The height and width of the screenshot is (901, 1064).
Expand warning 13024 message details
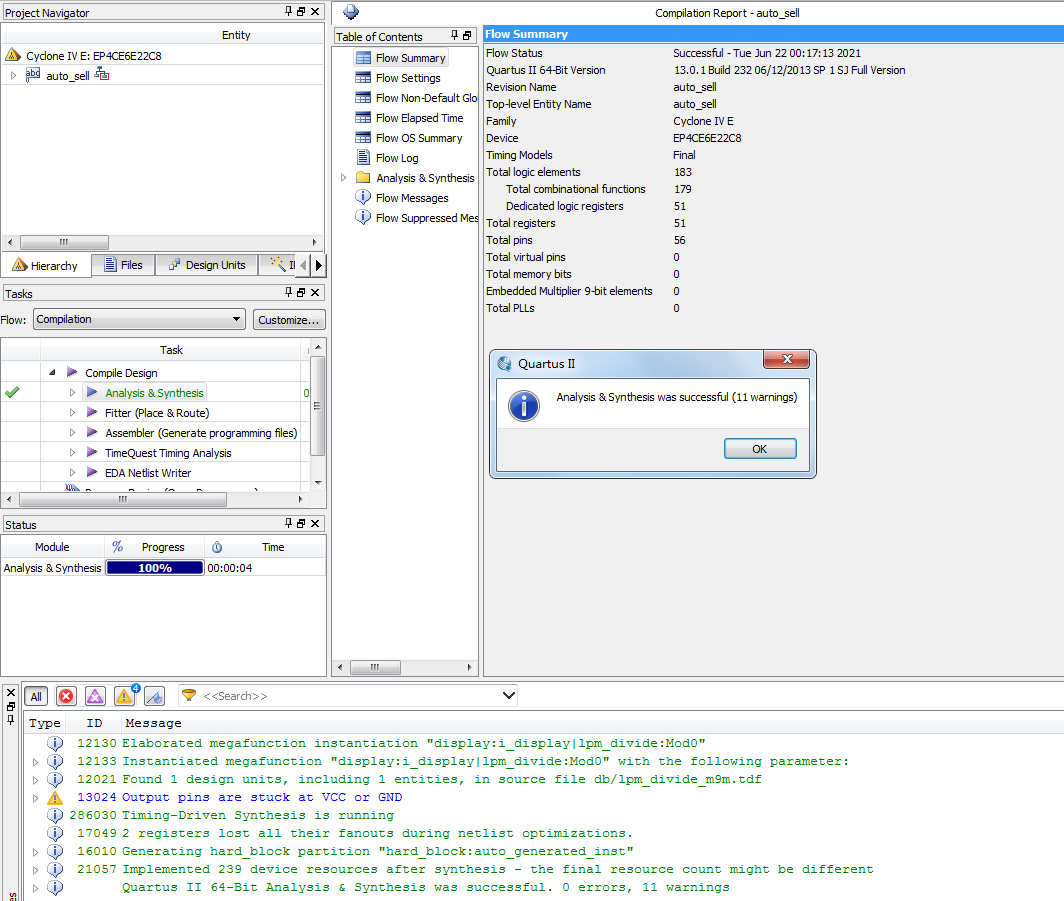coord(34,798)
